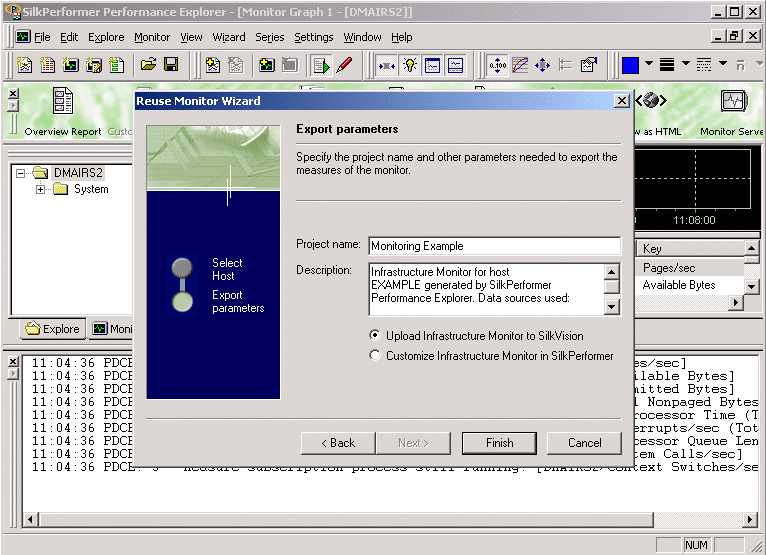Viewport: 766px width, 555px height.
Task: Click the blue four-way arrows icon
Action: coord(542,65)
